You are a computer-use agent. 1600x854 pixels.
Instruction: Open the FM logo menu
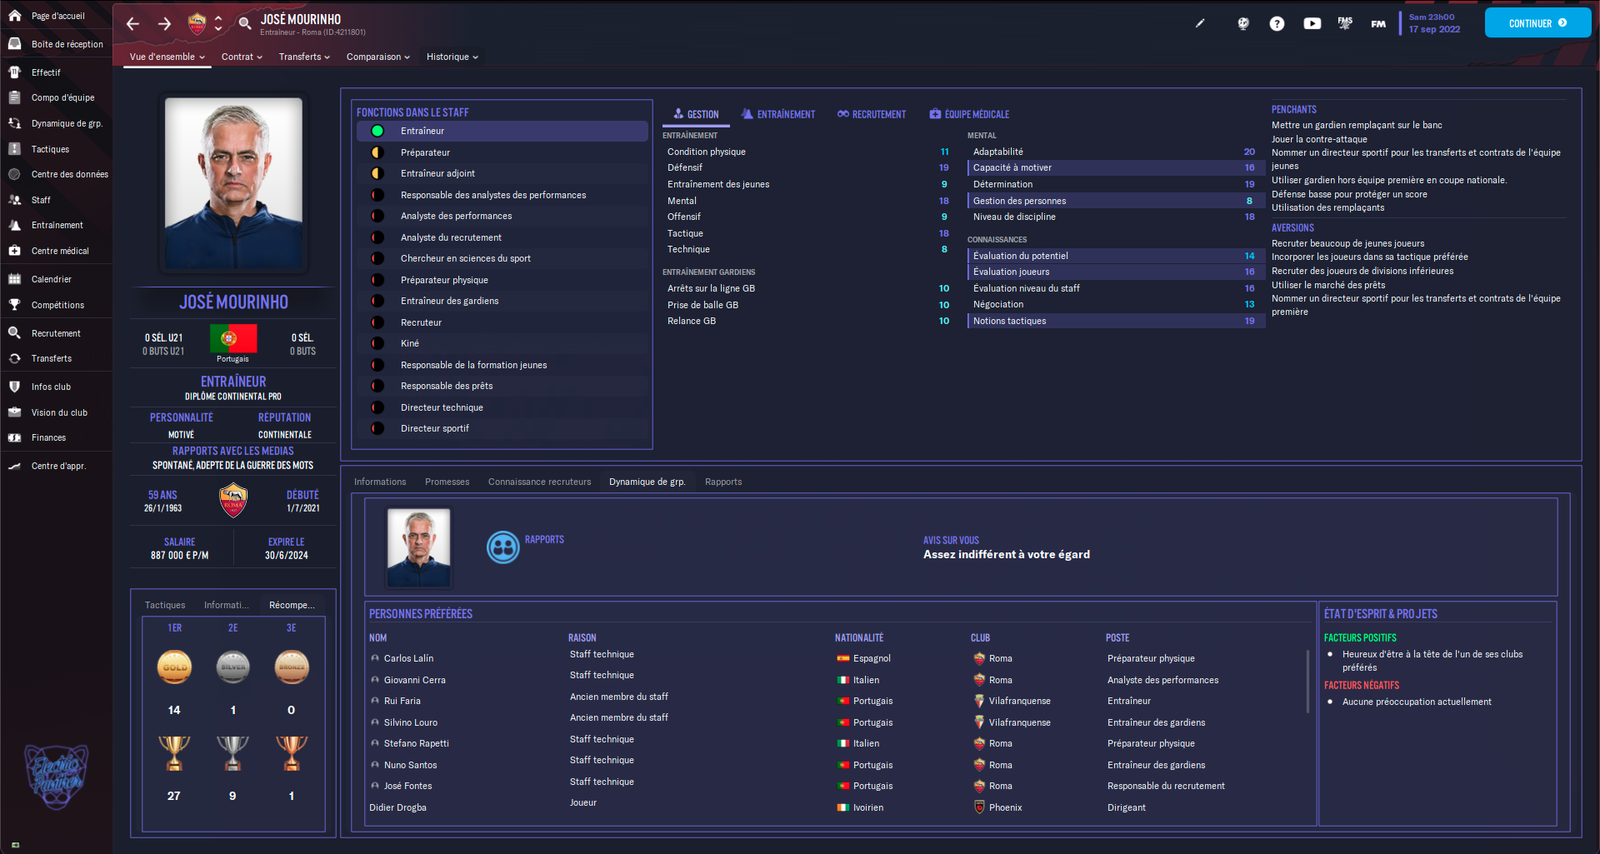point(1378,24)
